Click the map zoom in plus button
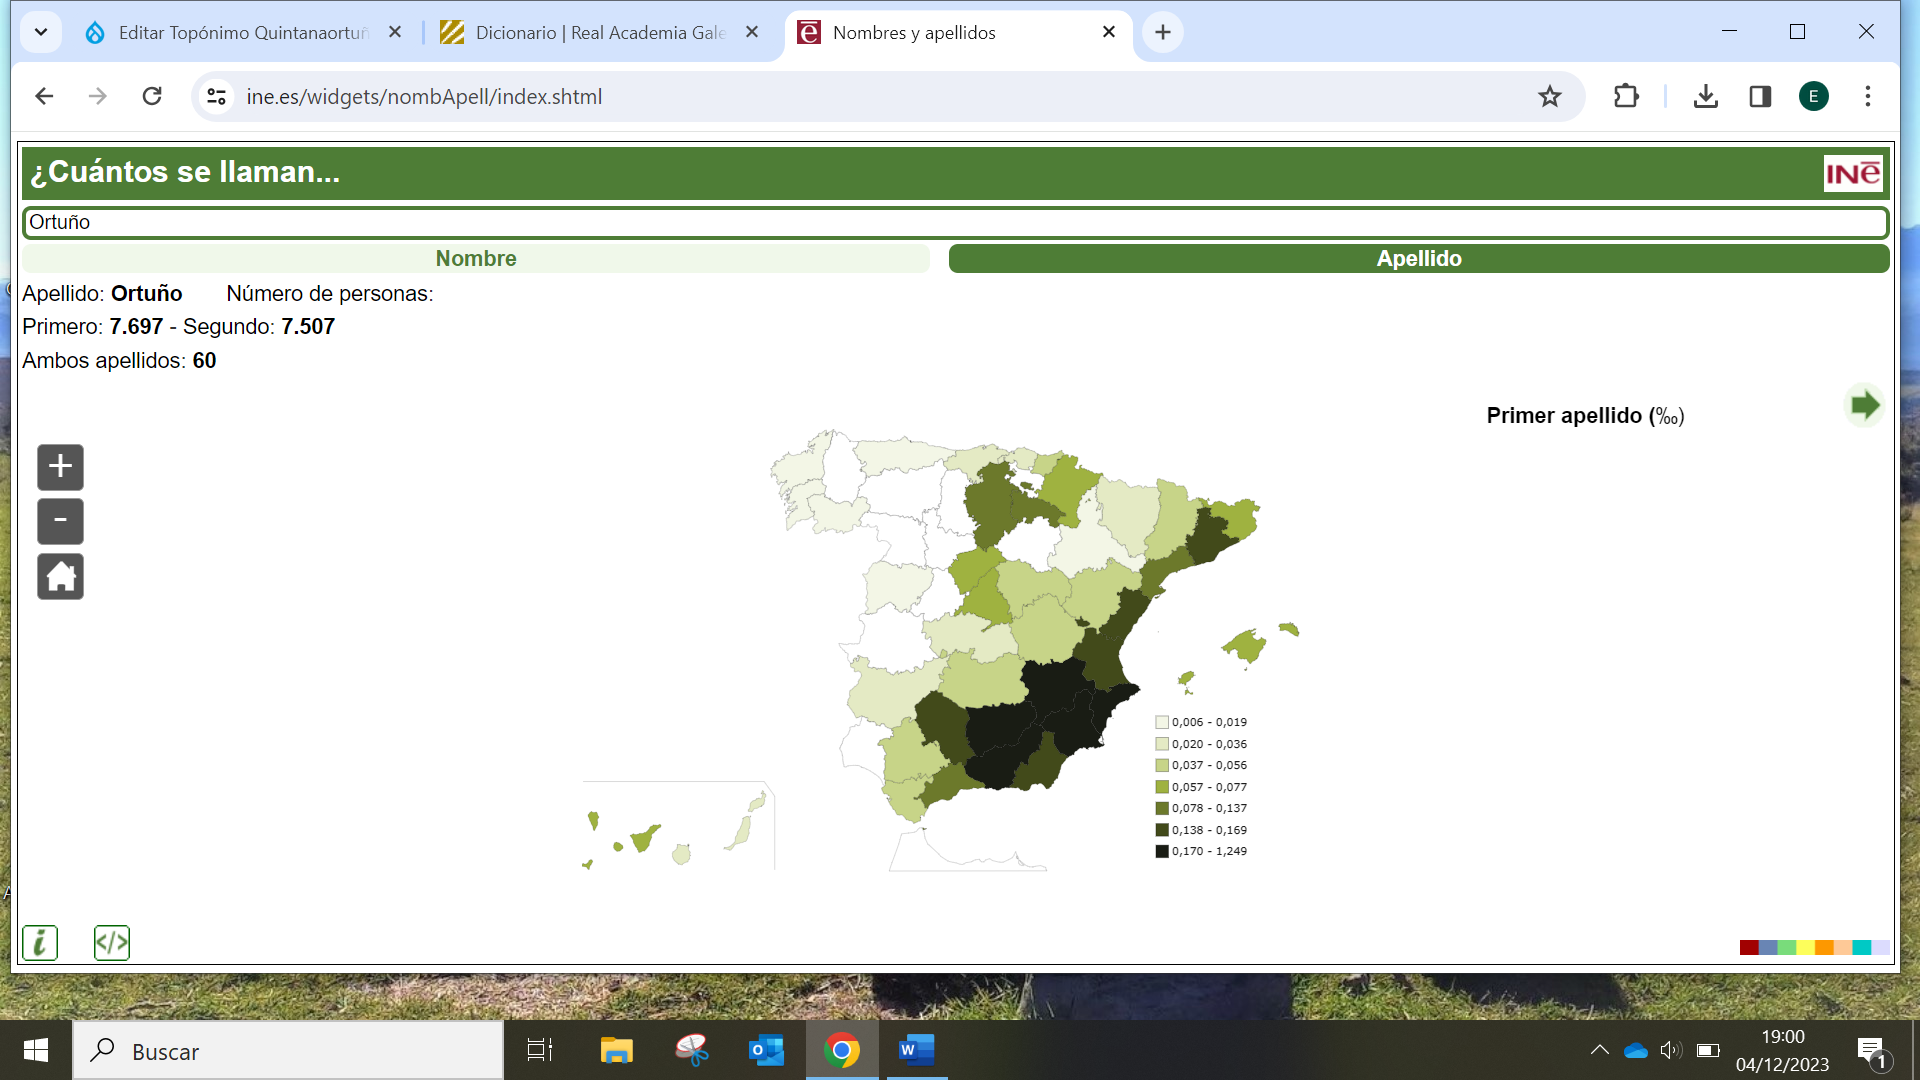This screenshot has height=1080, width=1920. click(60, 467)
